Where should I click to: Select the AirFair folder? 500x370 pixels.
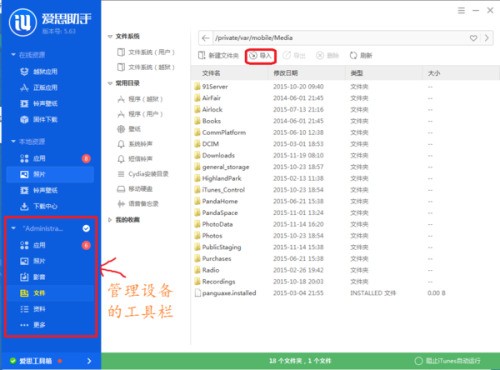207,98
